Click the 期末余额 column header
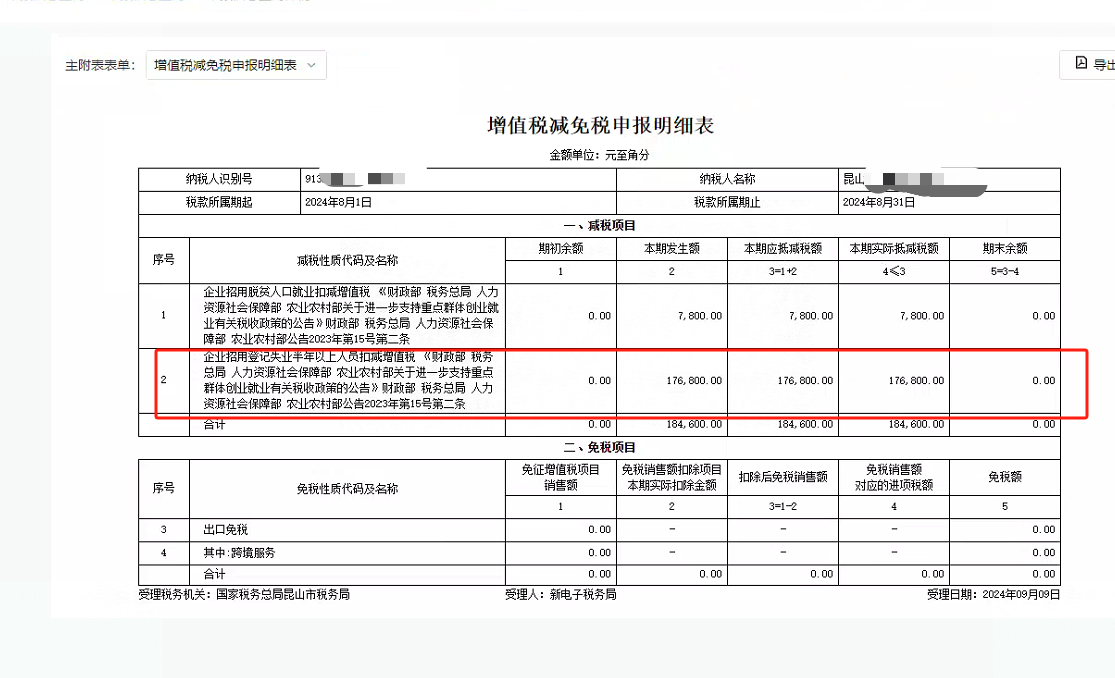The height and width of the screenshot is (678, 1115). point(1004,249)
